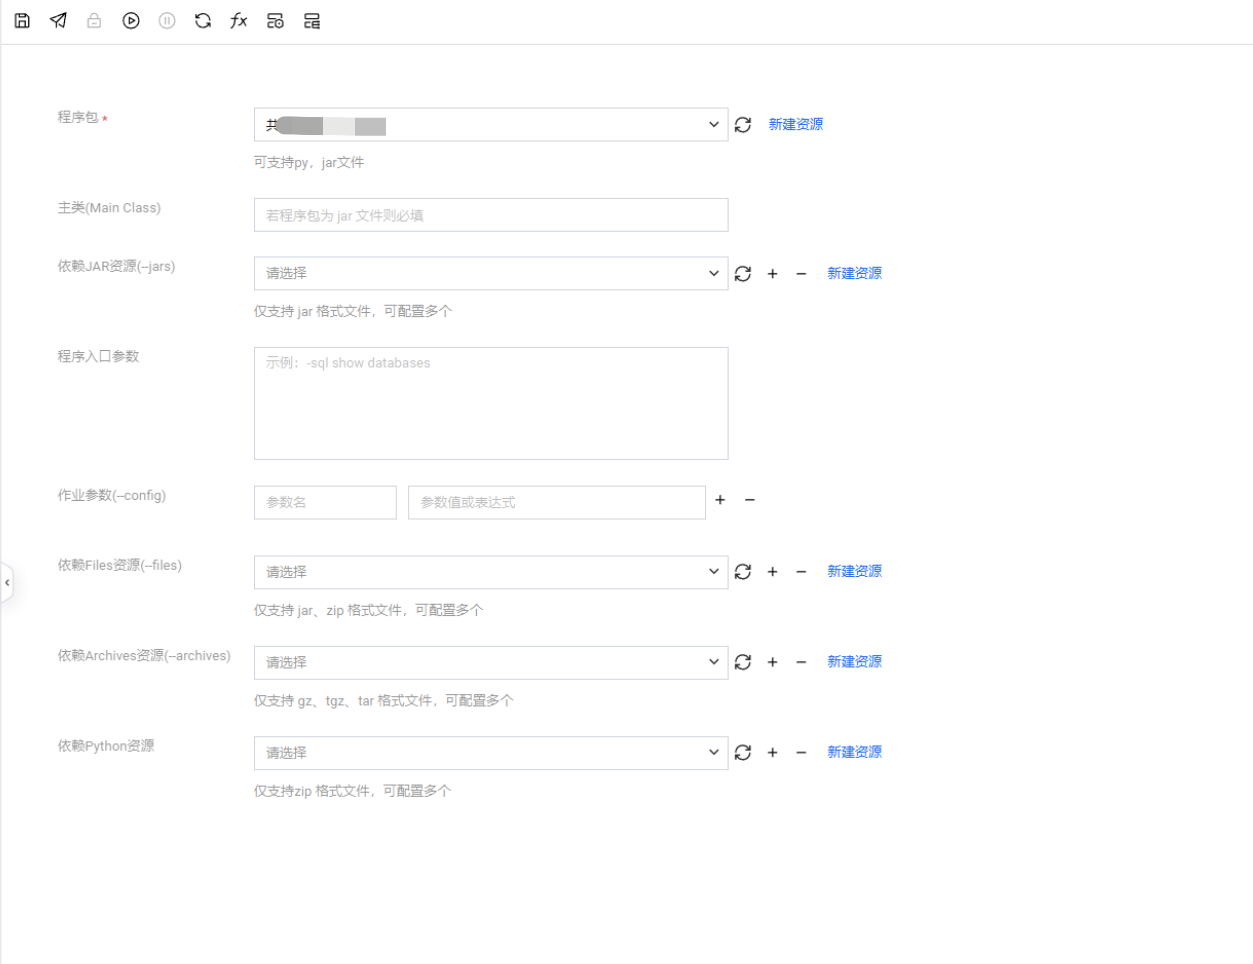Screen dimensions: 1253x964
Task: Add another 依赖JAR资源 row with plus
Action: click(x=772, y=273)
